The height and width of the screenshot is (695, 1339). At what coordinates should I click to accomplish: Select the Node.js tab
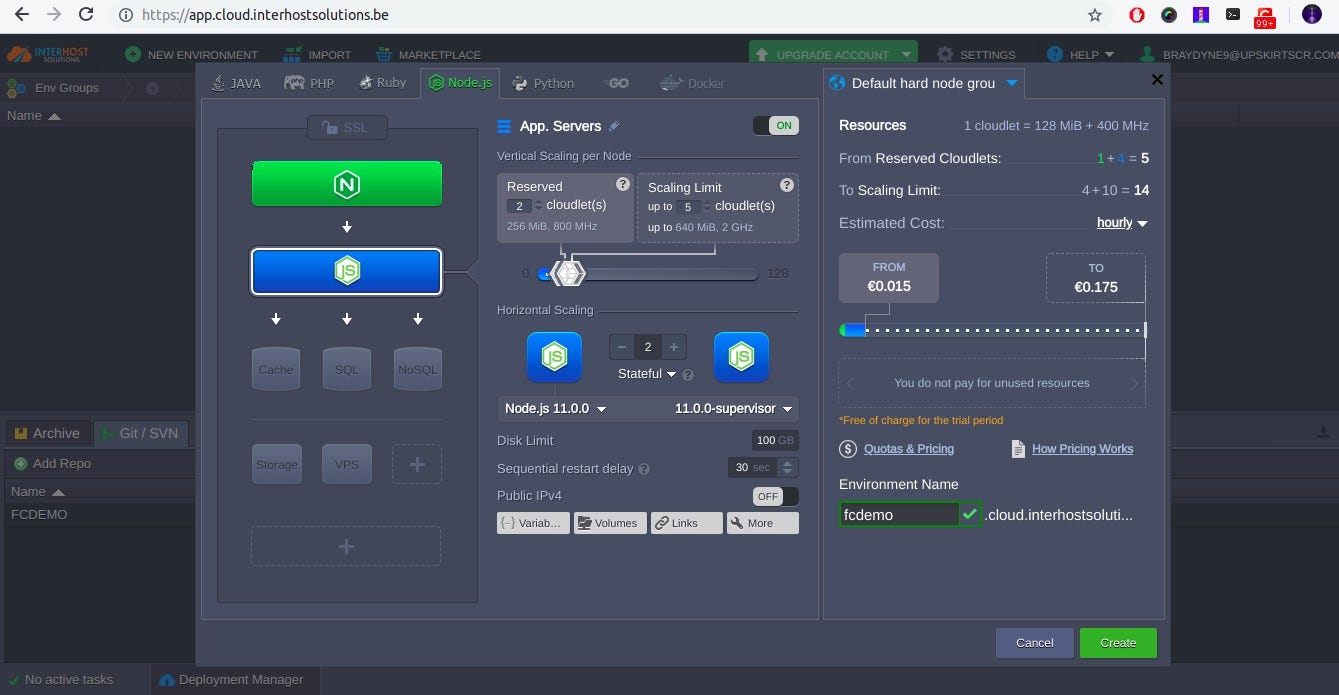(x=460, y=83)
